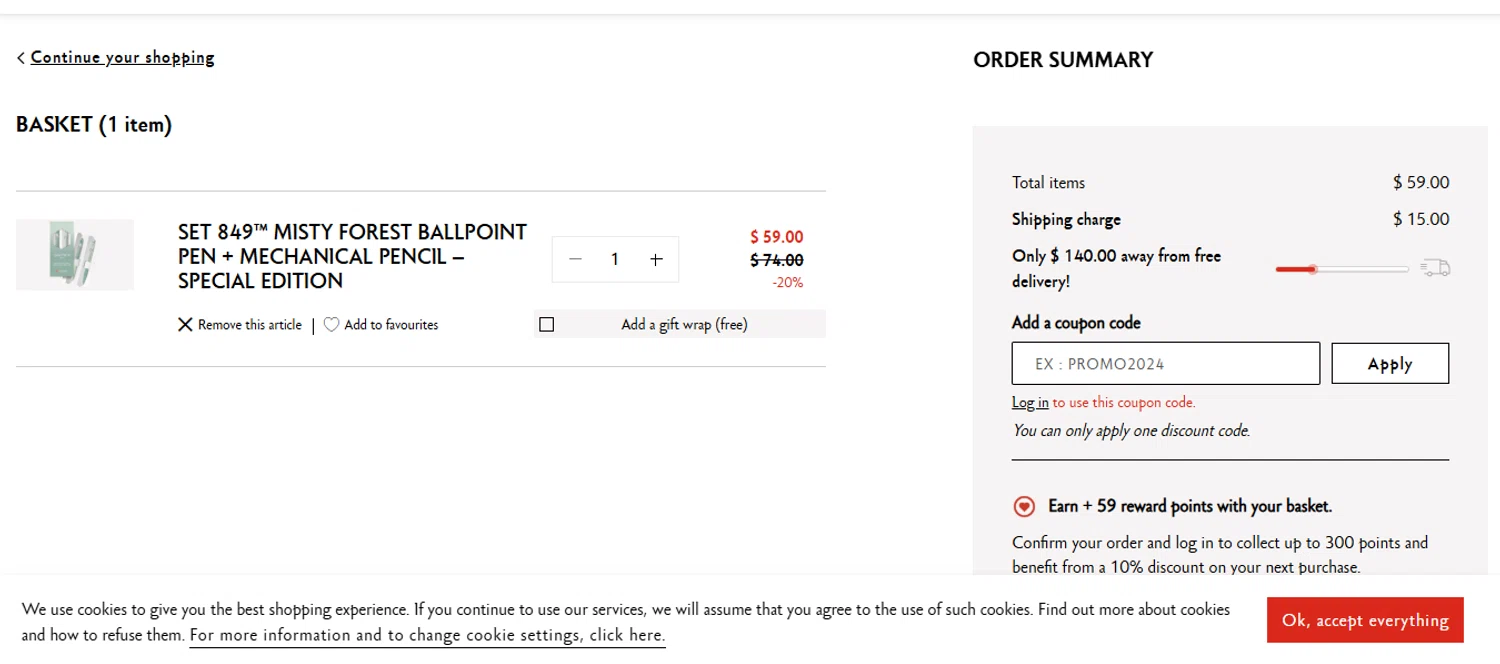Click the X icon to remove this article

pyautogui.click(x=185, y=325)
